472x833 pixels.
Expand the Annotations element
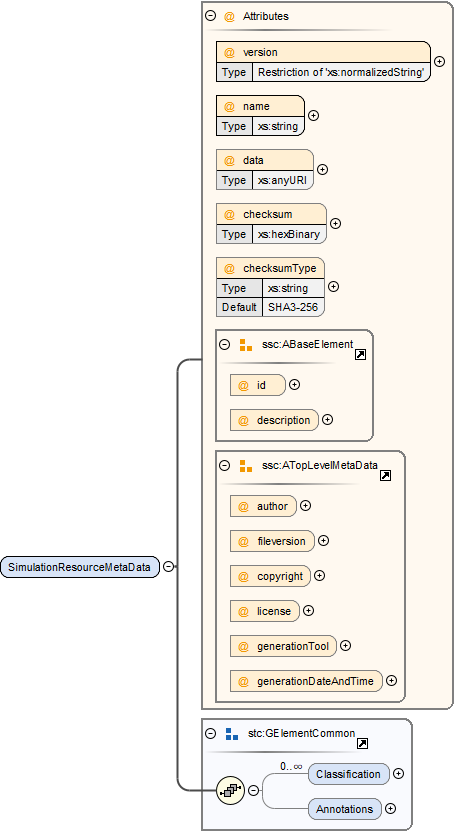pyautogui.click(x=390, y=809)
